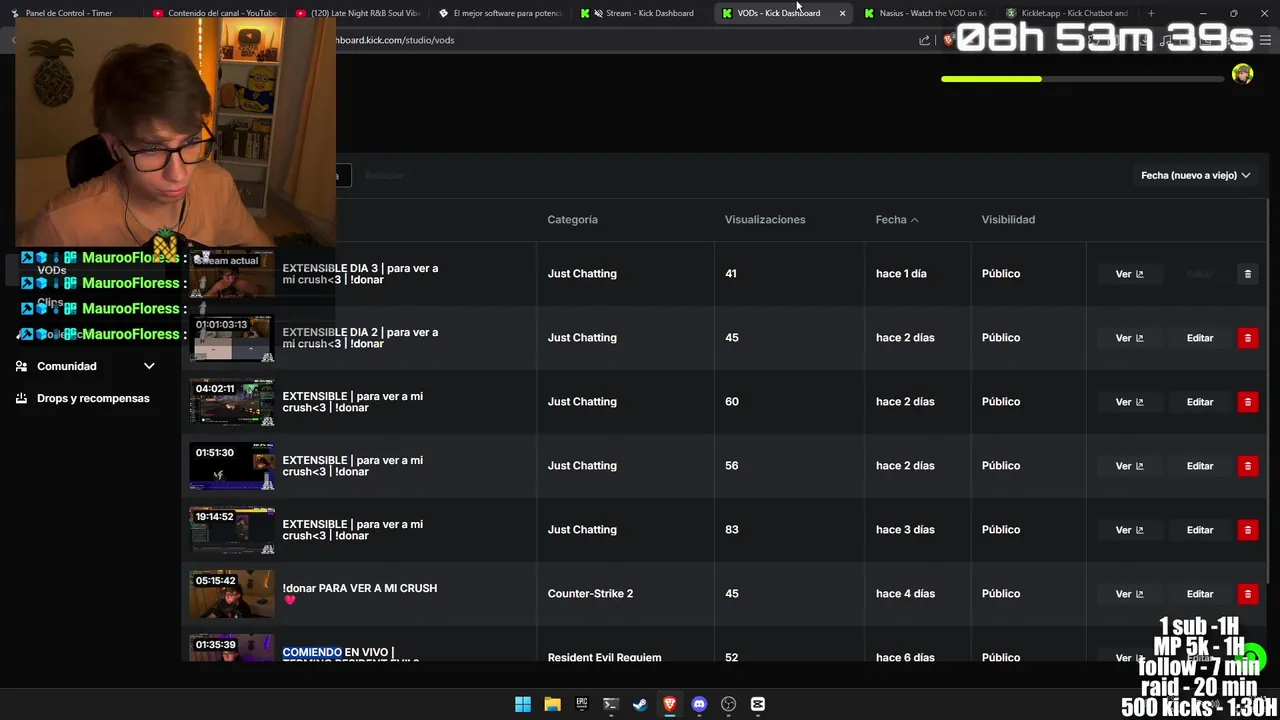Delete the Counter-Strike 2 VOD

pos(1247,594)
